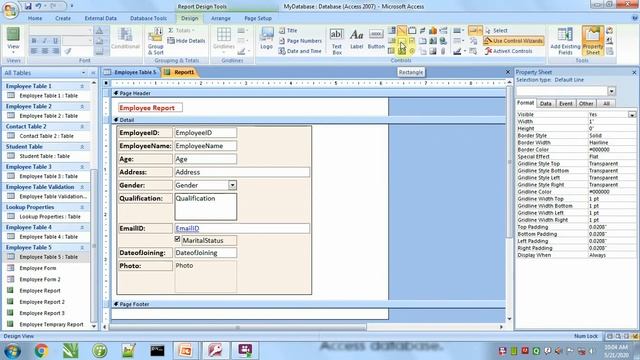
Task: Insert a Logo into report
Action: 267,39
